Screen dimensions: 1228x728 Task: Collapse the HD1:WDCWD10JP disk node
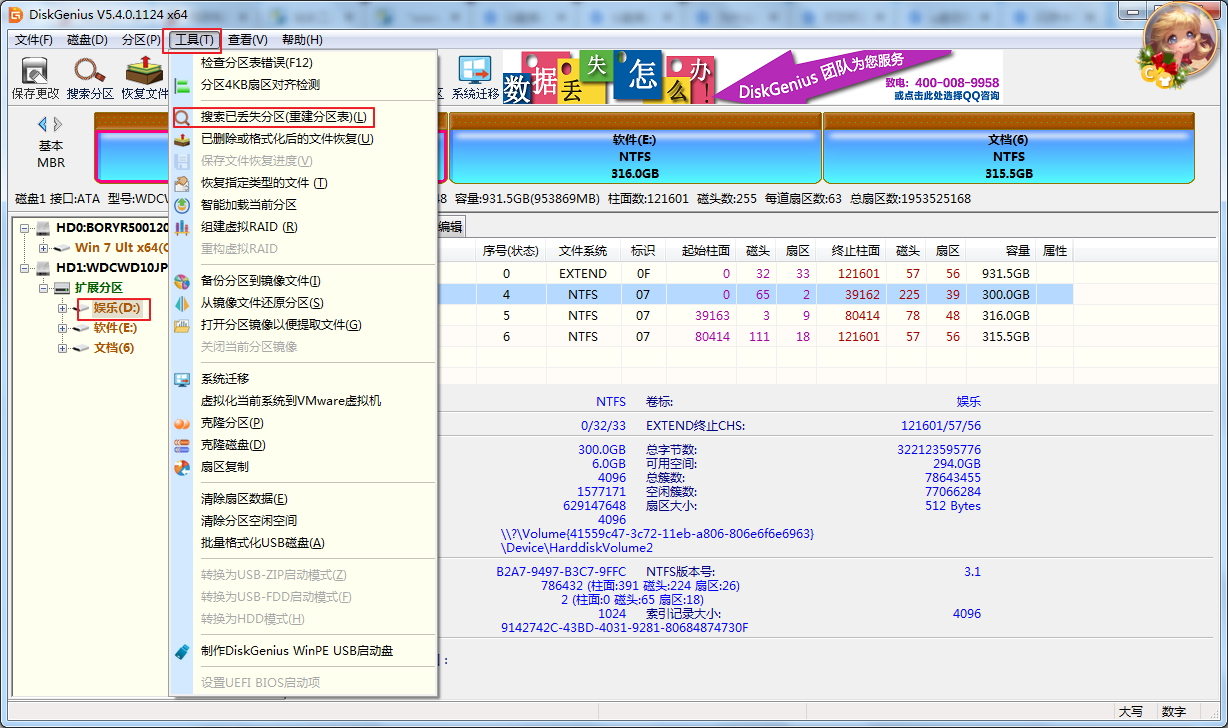[x=26, y=268]
